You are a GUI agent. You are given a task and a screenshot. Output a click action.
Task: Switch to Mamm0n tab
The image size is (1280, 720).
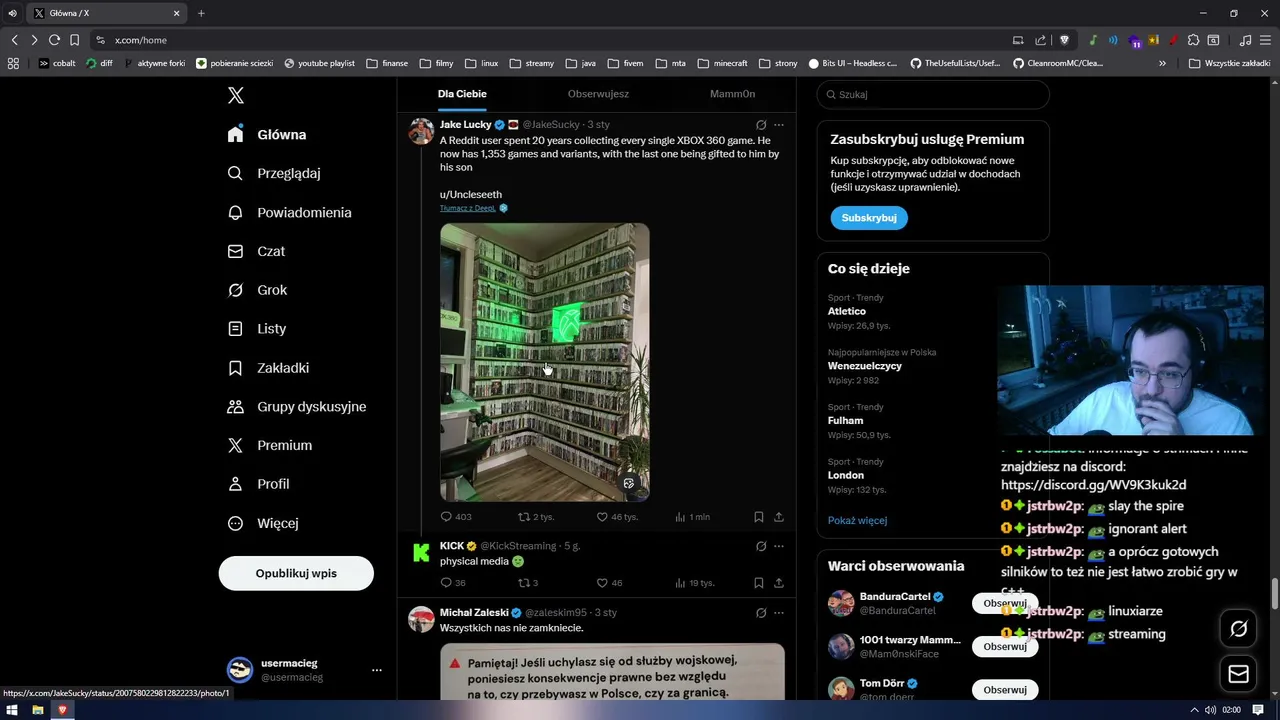[732, 94]
